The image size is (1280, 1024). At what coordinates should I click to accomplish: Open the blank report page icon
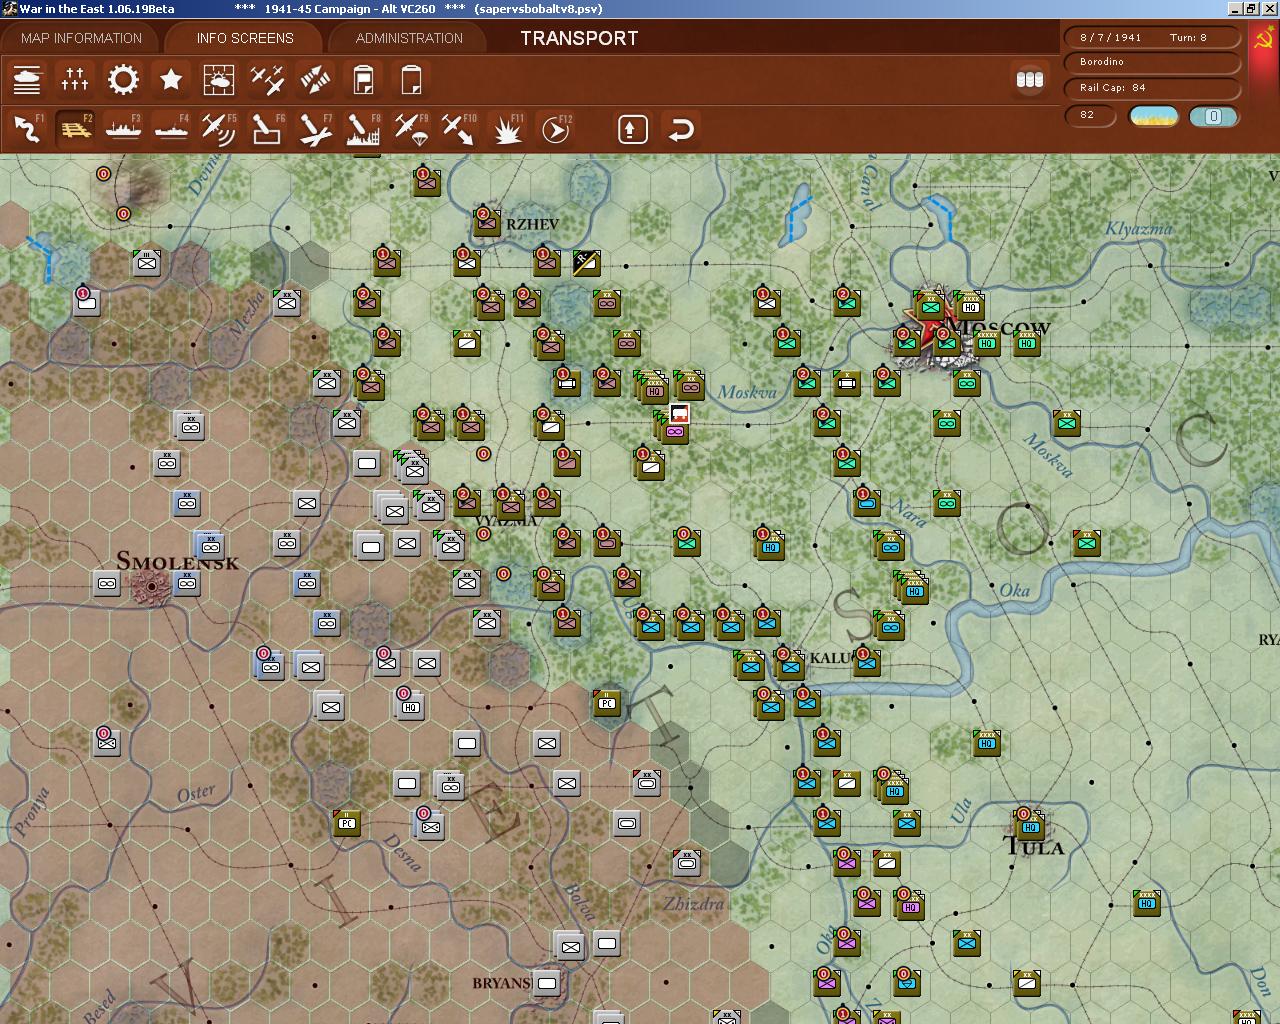coord(411,79)
